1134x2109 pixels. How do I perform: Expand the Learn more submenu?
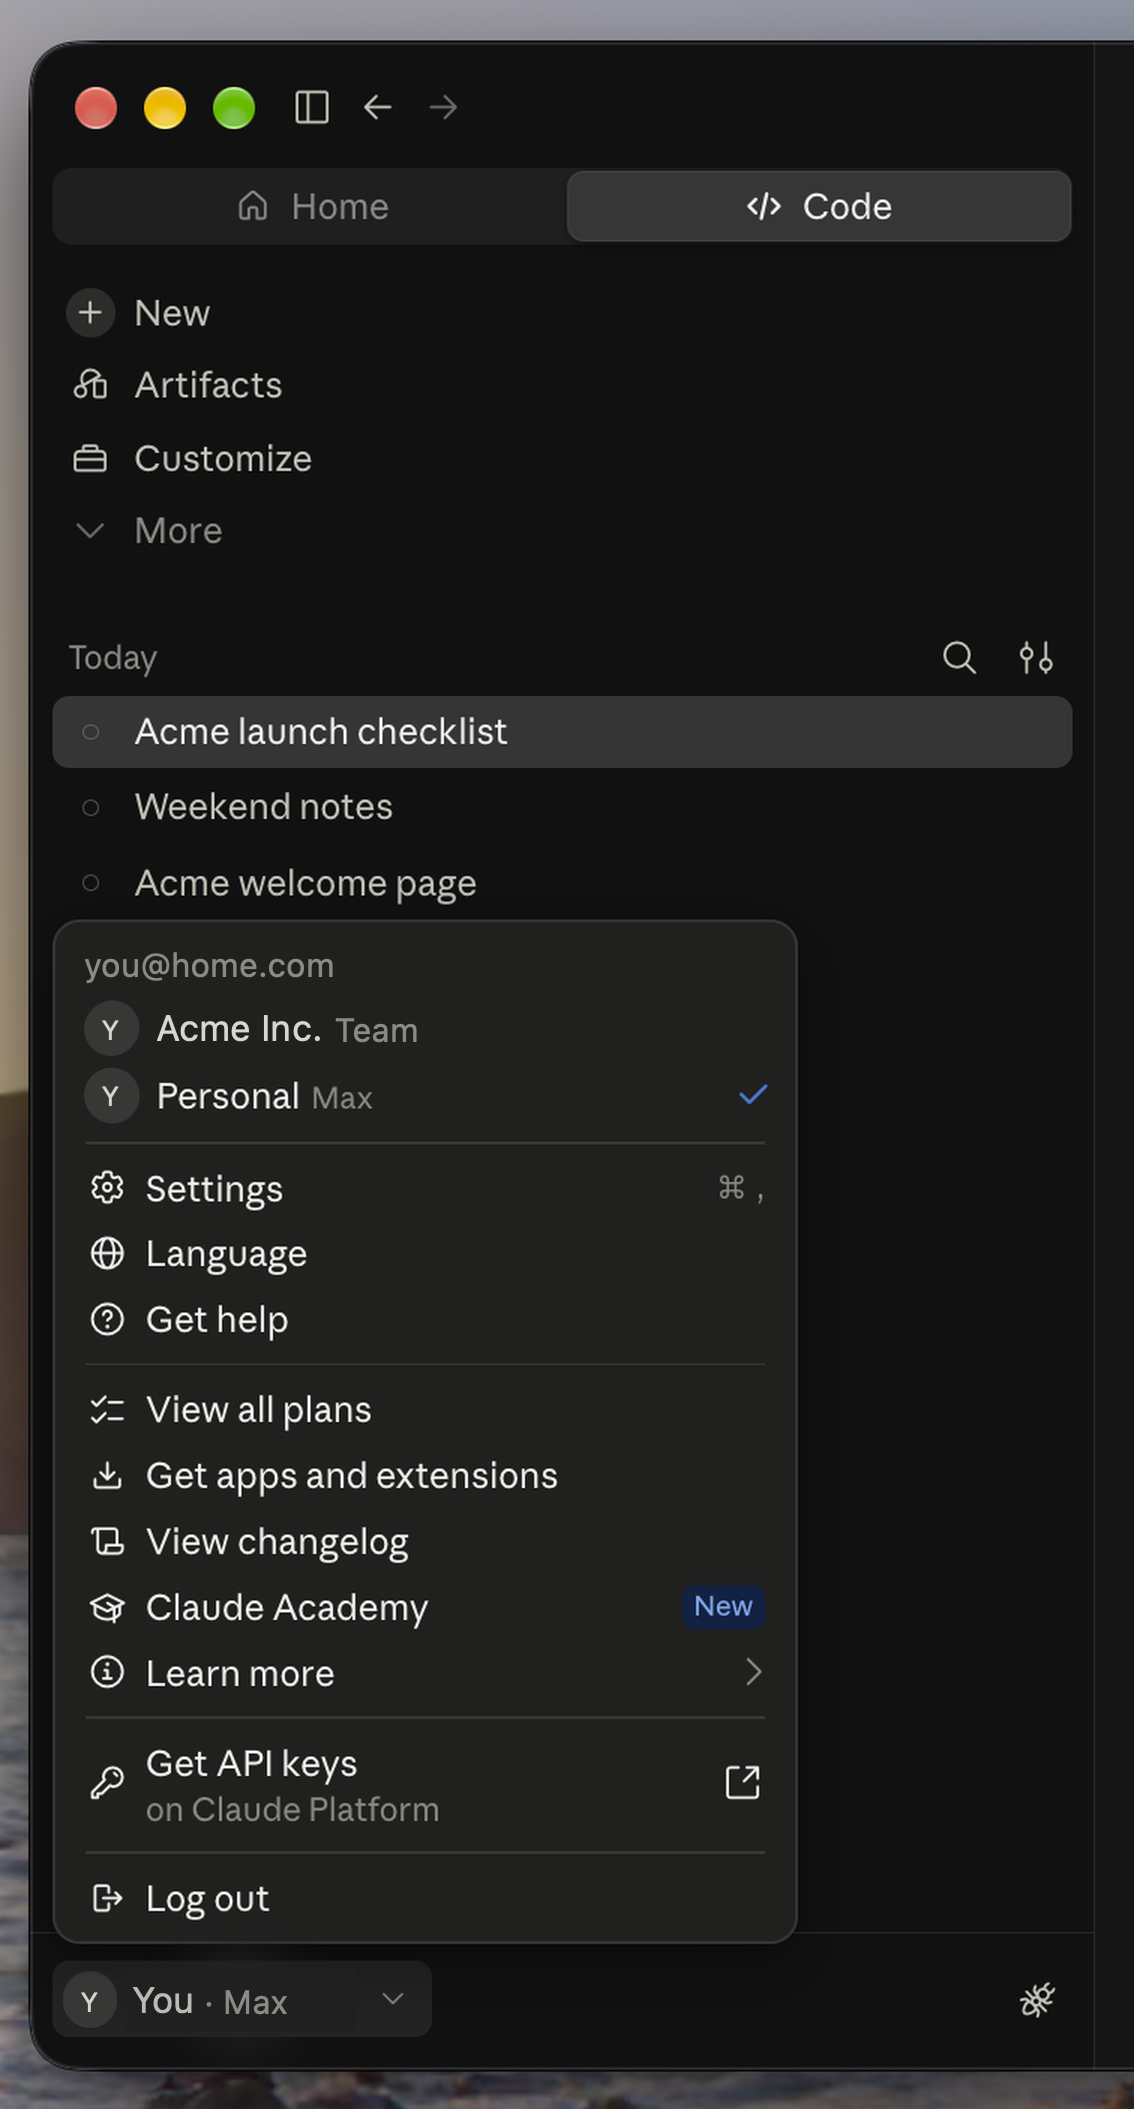[425, 1674]
